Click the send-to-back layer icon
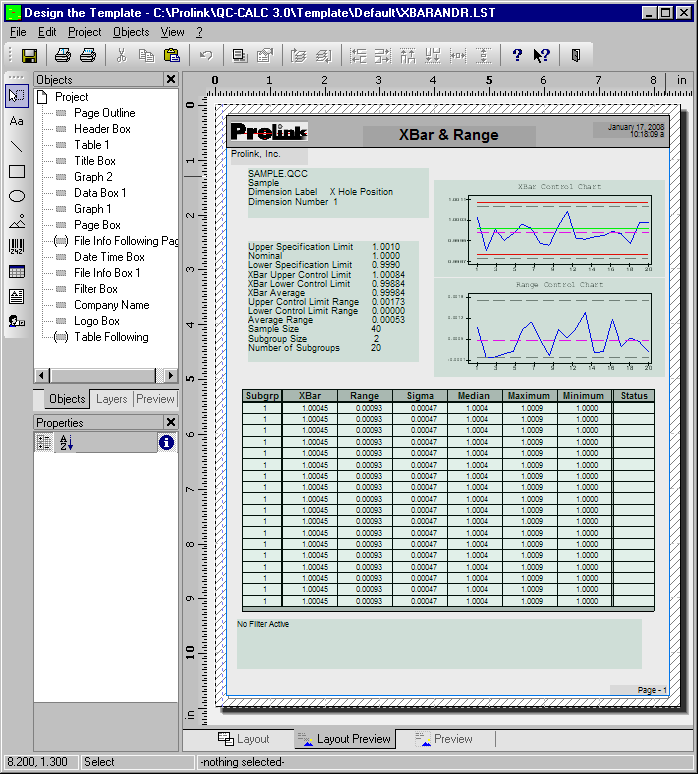 324,55
